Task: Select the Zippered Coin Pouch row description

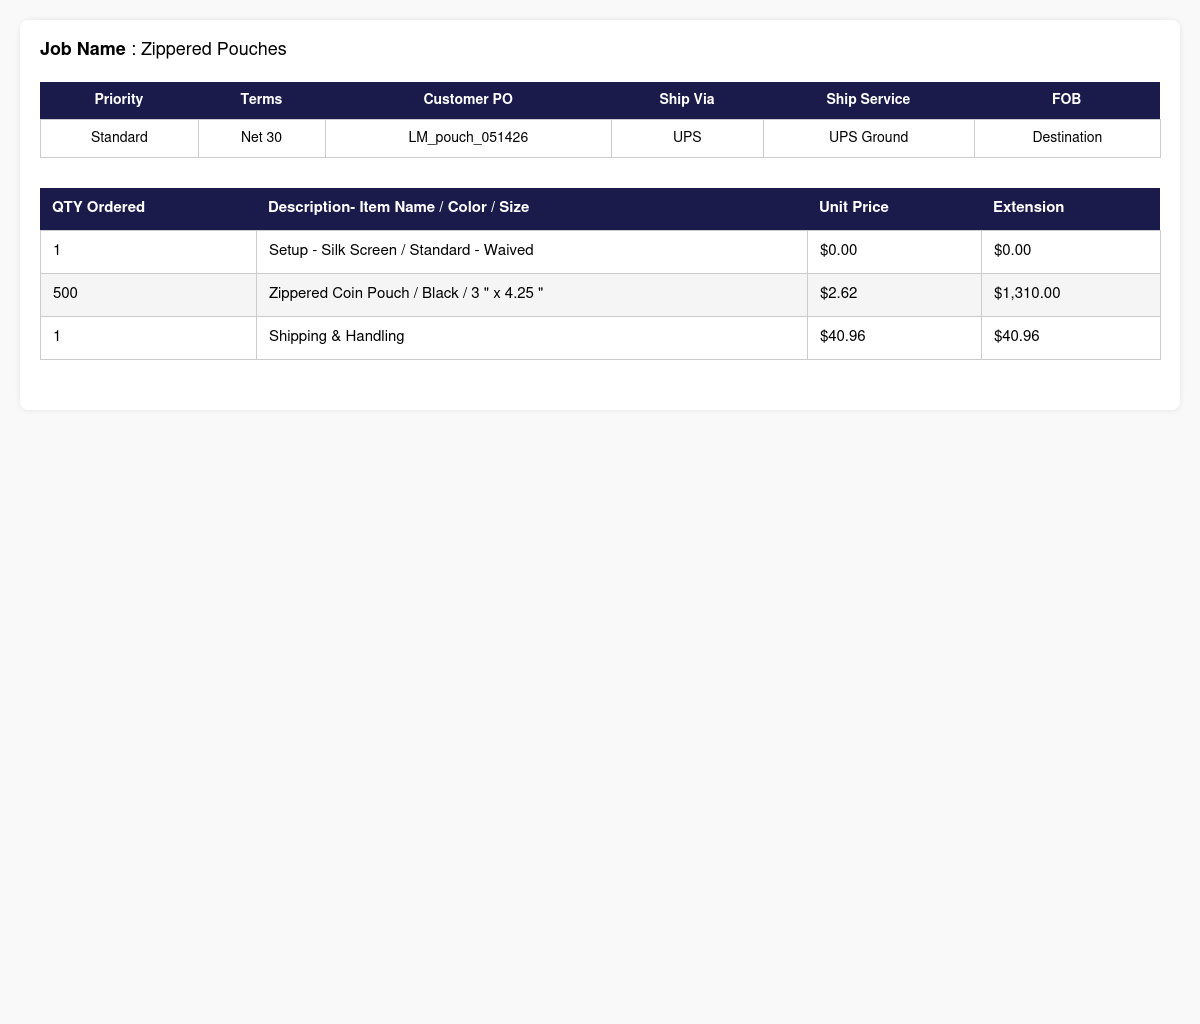Action: (406, 293)
